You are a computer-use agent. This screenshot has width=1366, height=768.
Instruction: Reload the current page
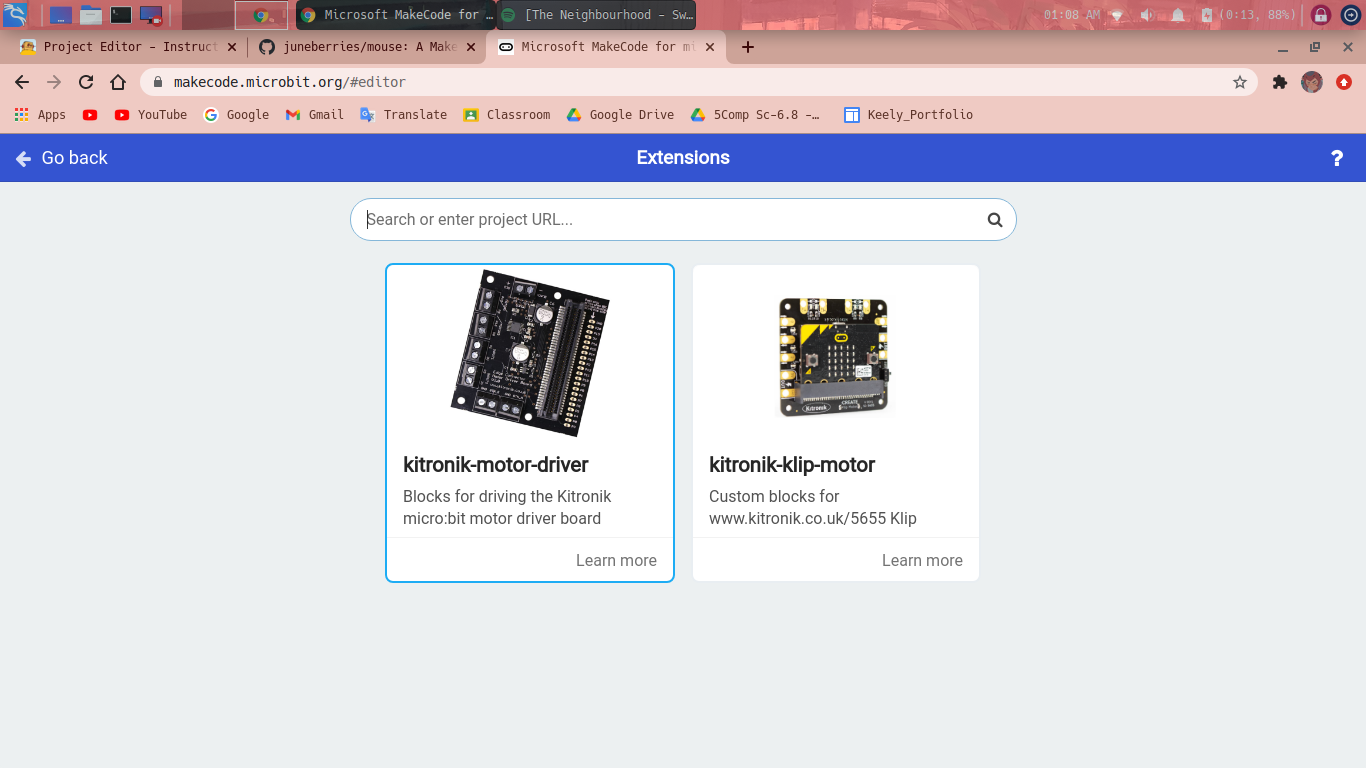pyautogui.click(x=86, y=82)
